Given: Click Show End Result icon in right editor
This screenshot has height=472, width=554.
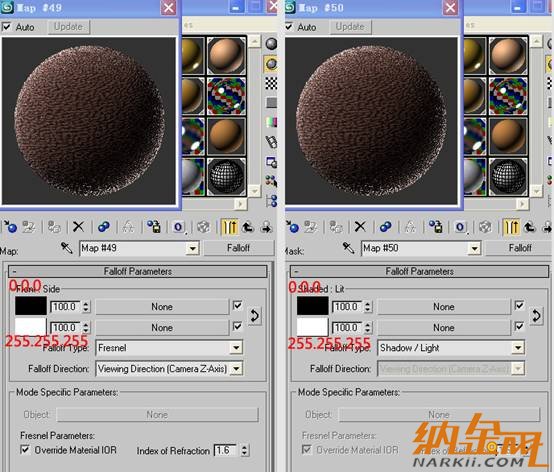Looking at the screenshot, I should click(x=511, y=227).
